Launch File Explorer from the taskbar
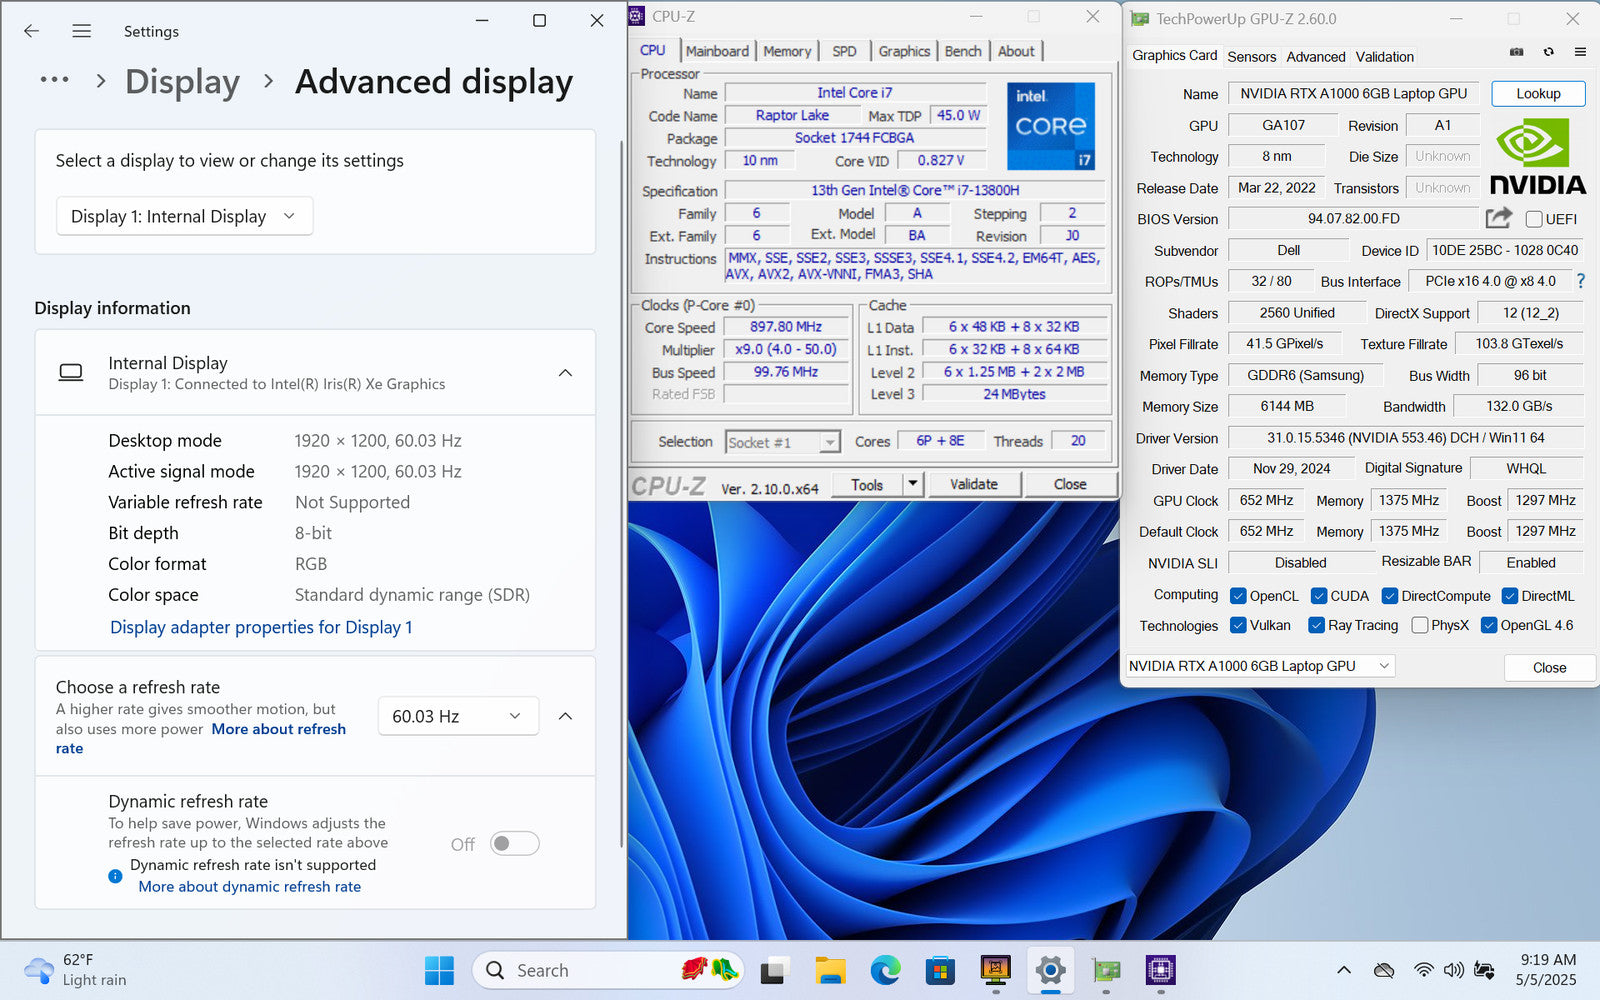The width and height of the screenshot is (1600, 1000). tap(830, 970)
